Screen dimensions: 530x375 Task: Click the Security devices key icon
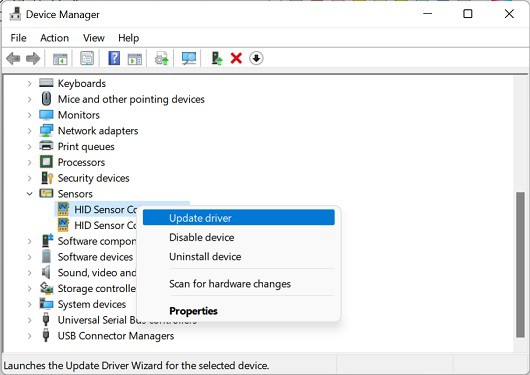(47, 178)
